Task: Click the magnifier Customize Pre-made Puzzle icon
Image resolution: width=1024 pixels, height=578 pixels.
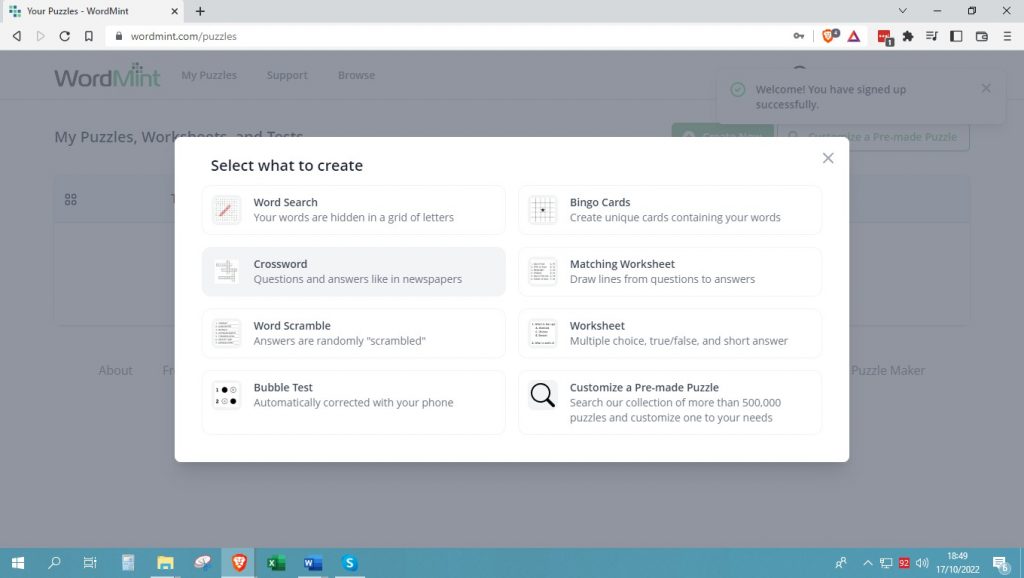Action: coord(542,395)
